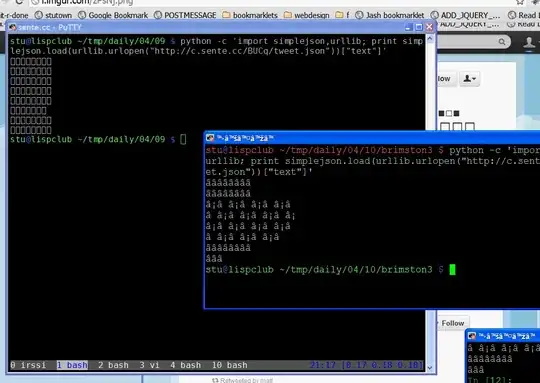Screen dimensions: 540x383
Task: Switch to screen window 4 bash
Action: [185, 365]
